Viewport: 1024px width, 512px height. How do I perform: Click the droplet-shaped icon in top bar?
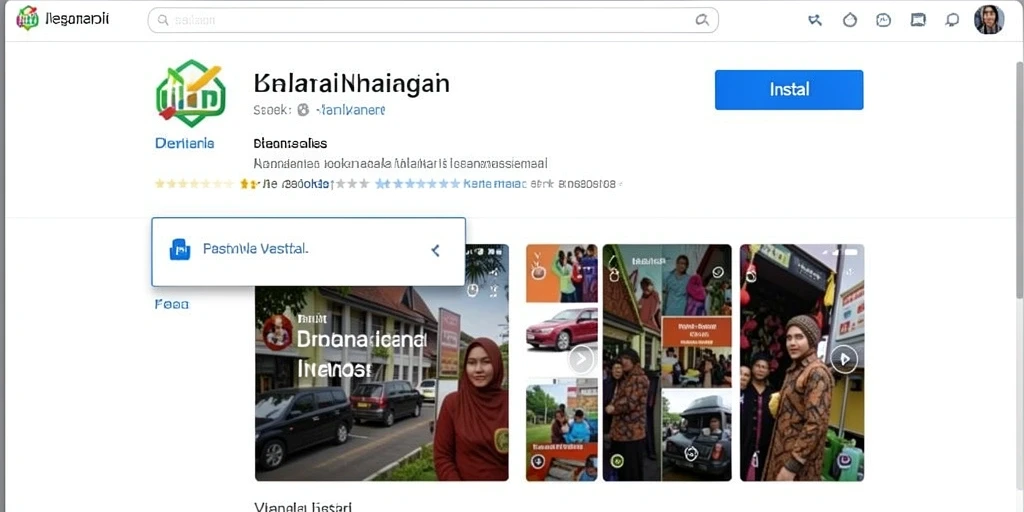(850, 20)
